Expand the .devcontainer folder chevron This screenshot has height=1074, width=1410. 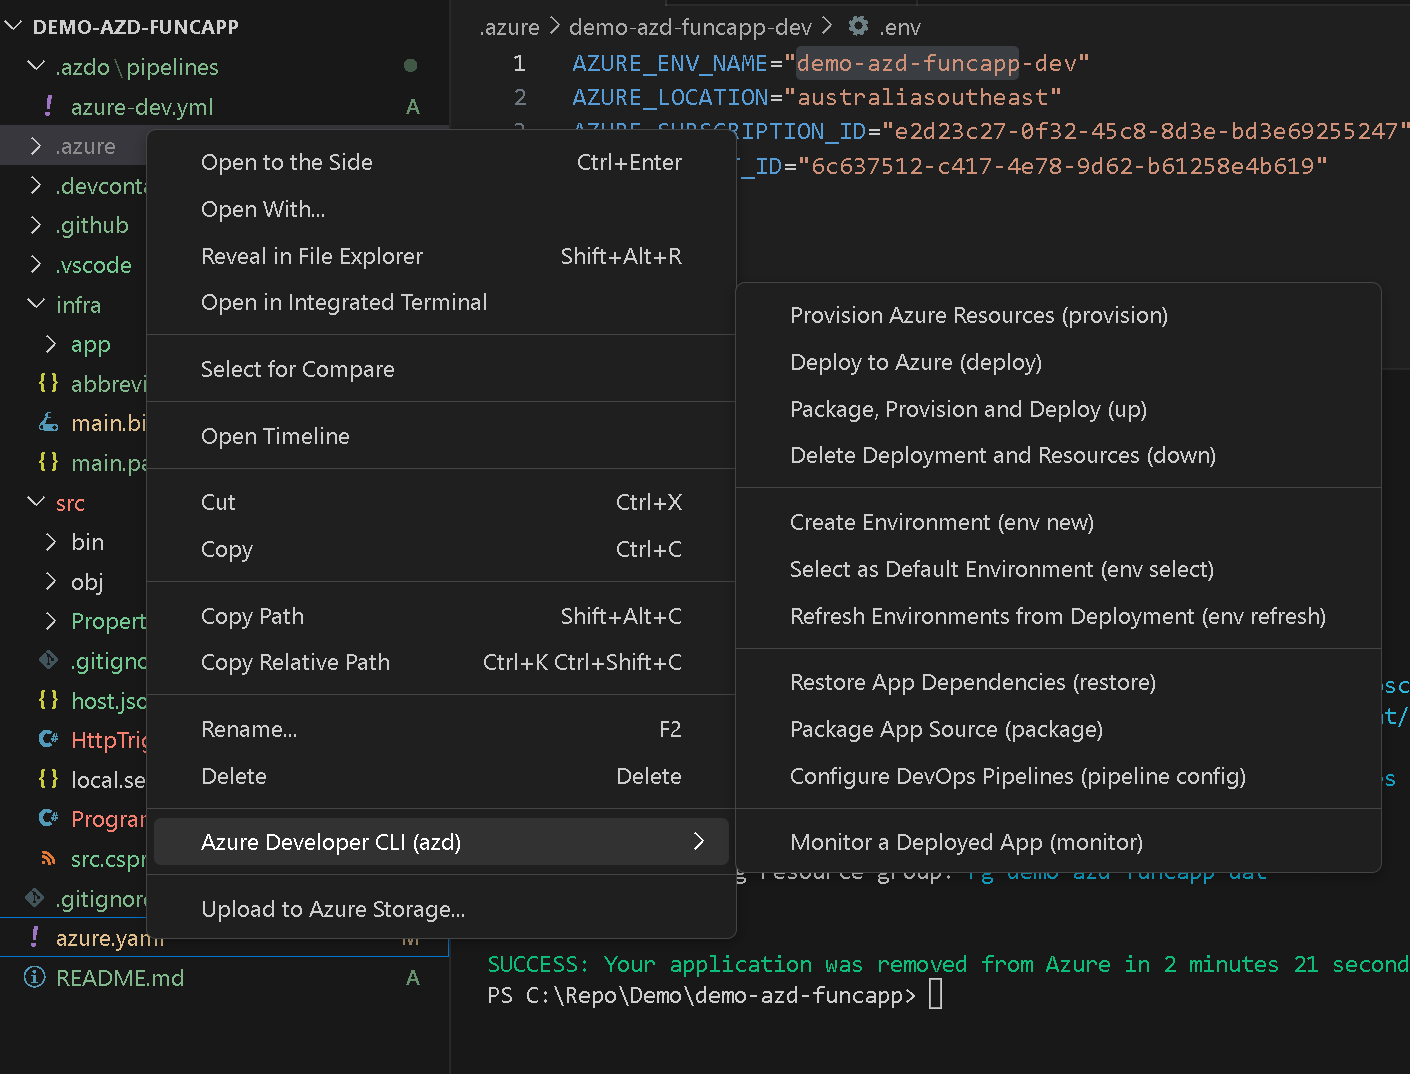36,185
